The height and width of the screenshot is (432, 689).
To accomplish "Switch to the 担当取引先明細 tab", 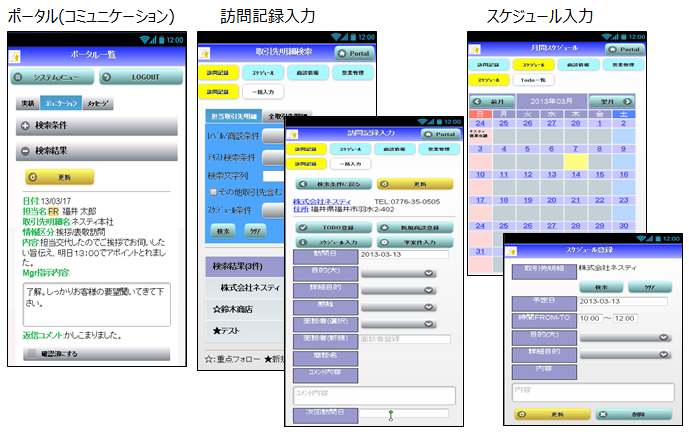I will [x=234, y=116].
